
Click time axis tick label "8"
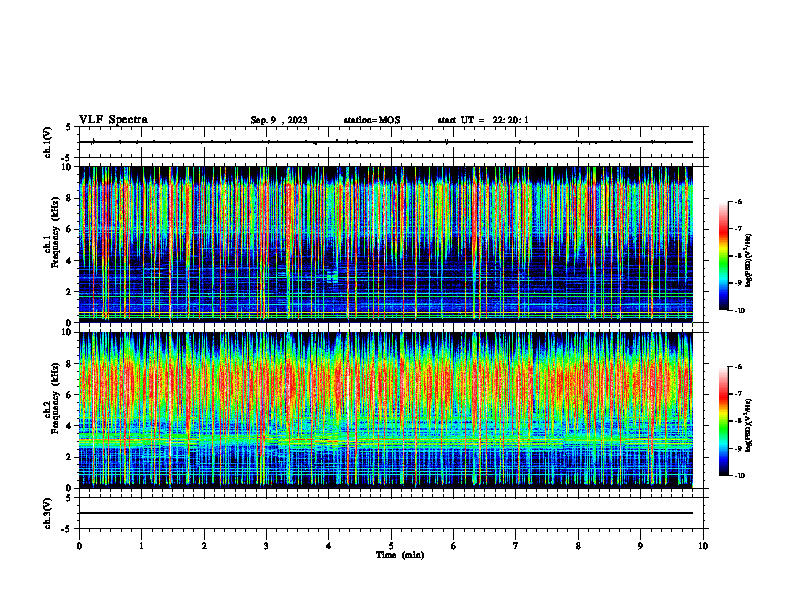[x=578, y=546]
